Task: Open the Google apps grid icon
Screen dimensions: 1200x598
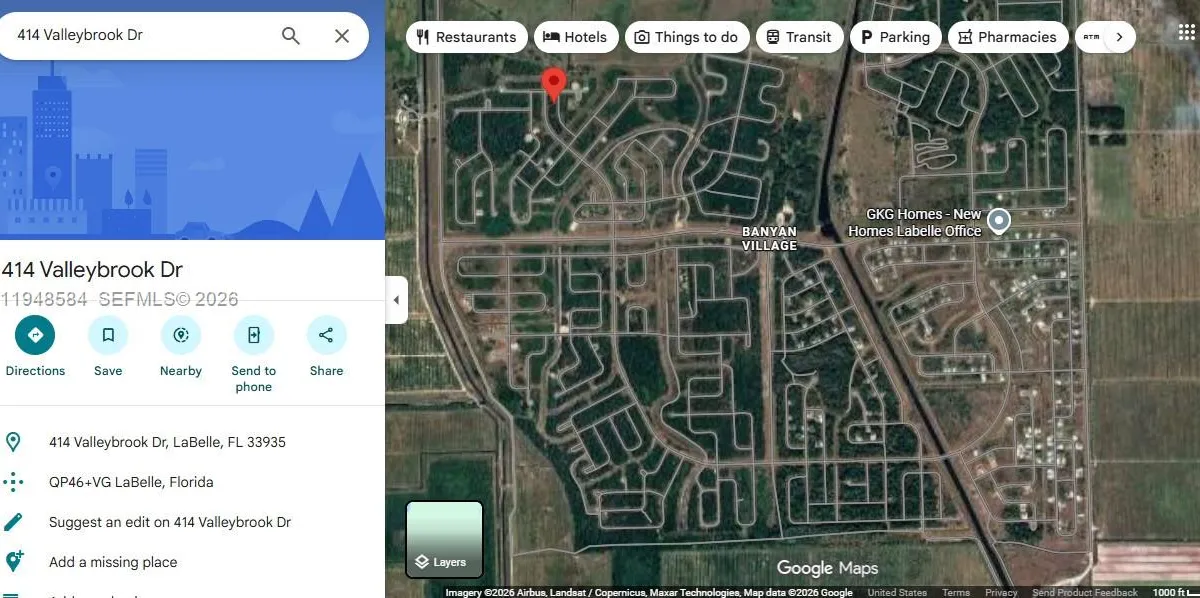Action: tap(1186, 33)
